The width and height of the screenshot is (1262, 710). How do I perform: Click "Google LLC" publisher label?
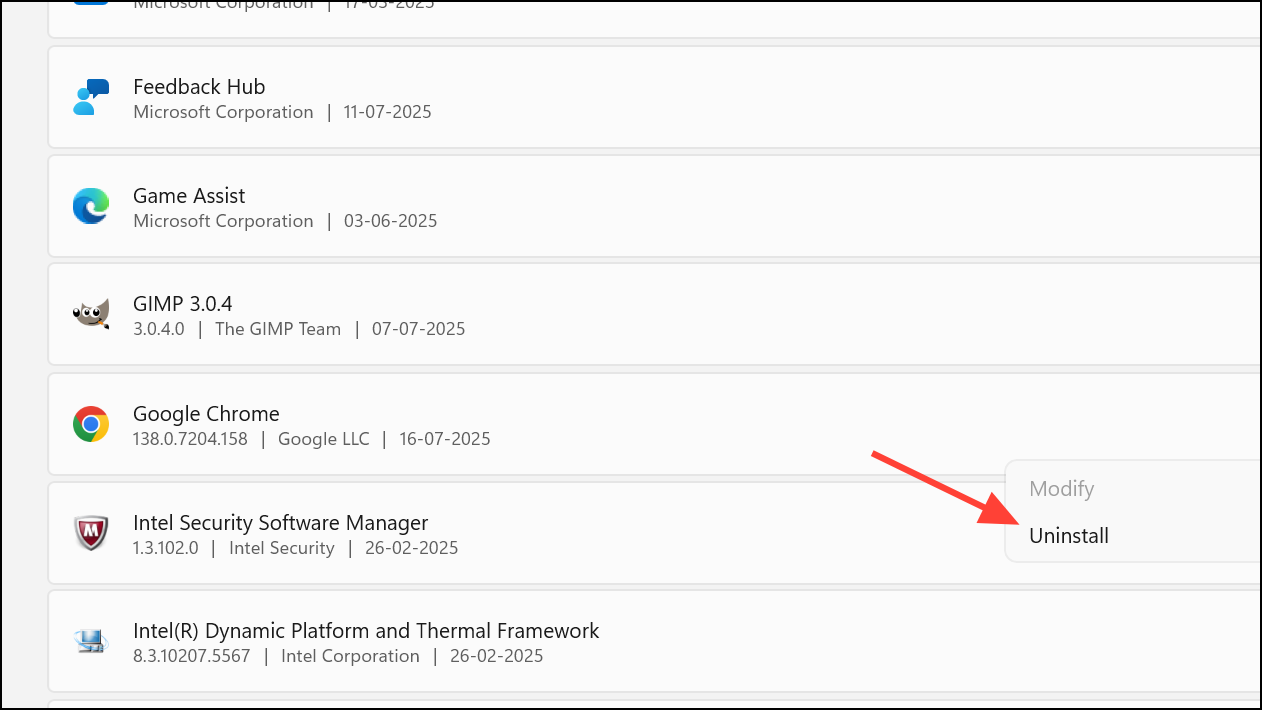[x=323, y=438]
